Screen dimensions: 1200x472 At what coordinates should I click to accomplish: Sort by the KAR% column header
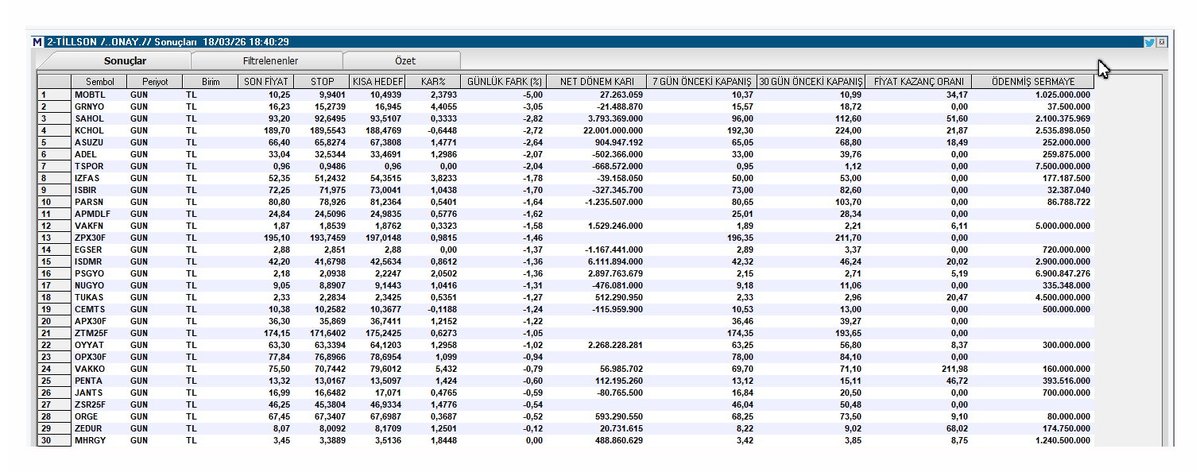coord(432,81)
